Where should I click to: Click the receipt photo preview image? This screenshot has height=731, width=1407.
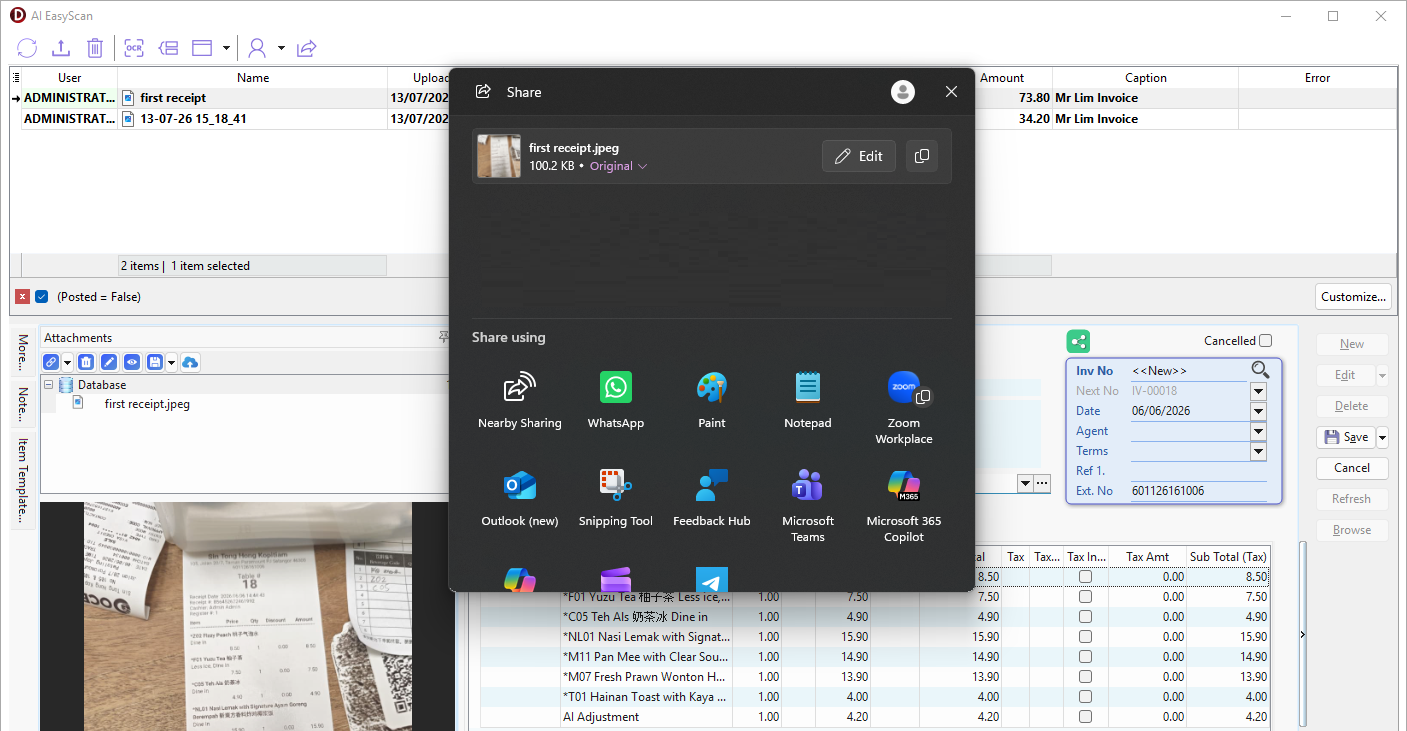pyautogui.click(x=247, y=616)
